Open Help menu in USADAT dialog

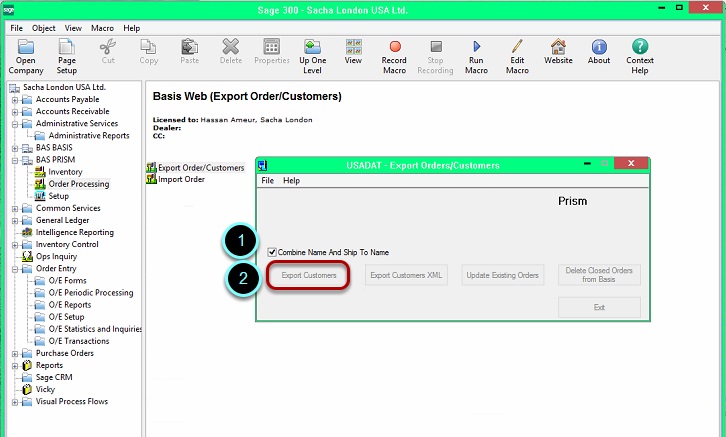point(291,181)
